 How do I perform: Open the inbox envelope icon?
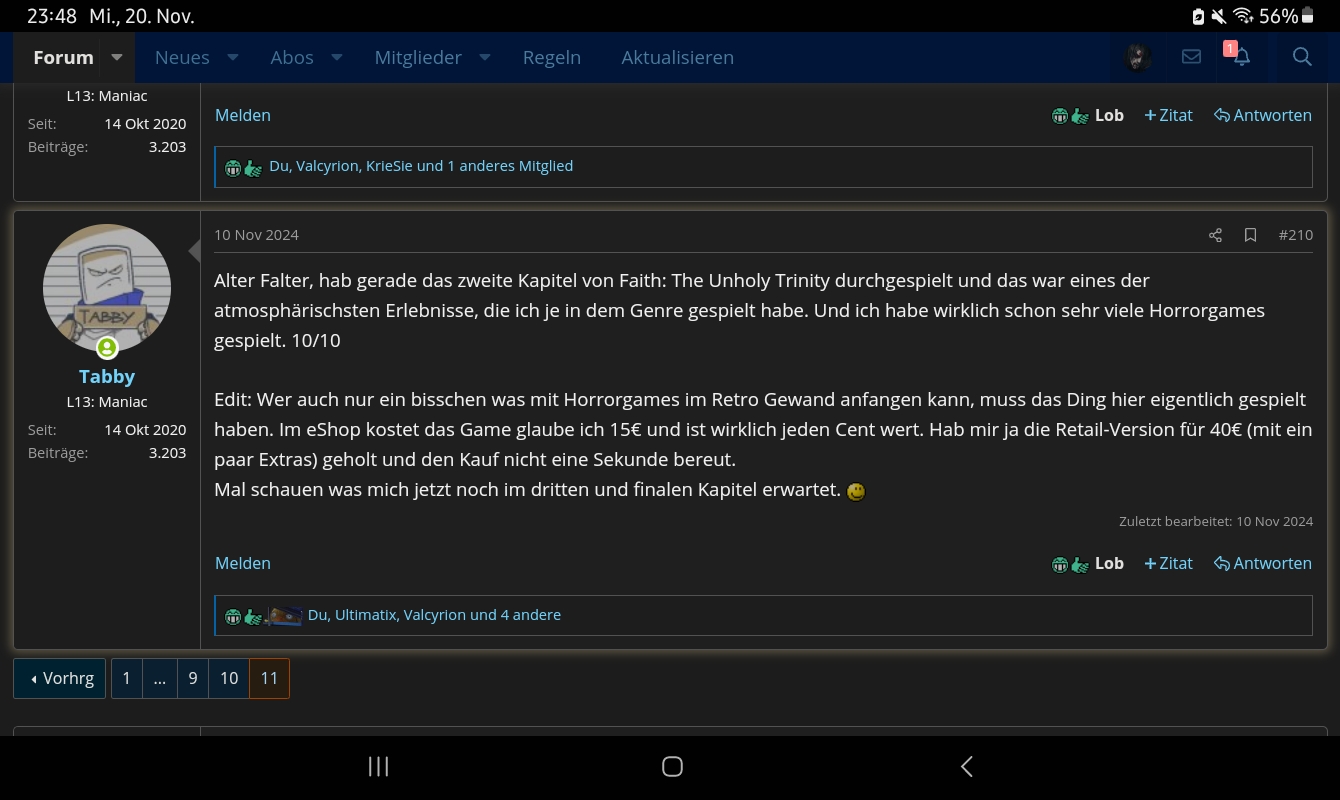tap(1191, 57)
